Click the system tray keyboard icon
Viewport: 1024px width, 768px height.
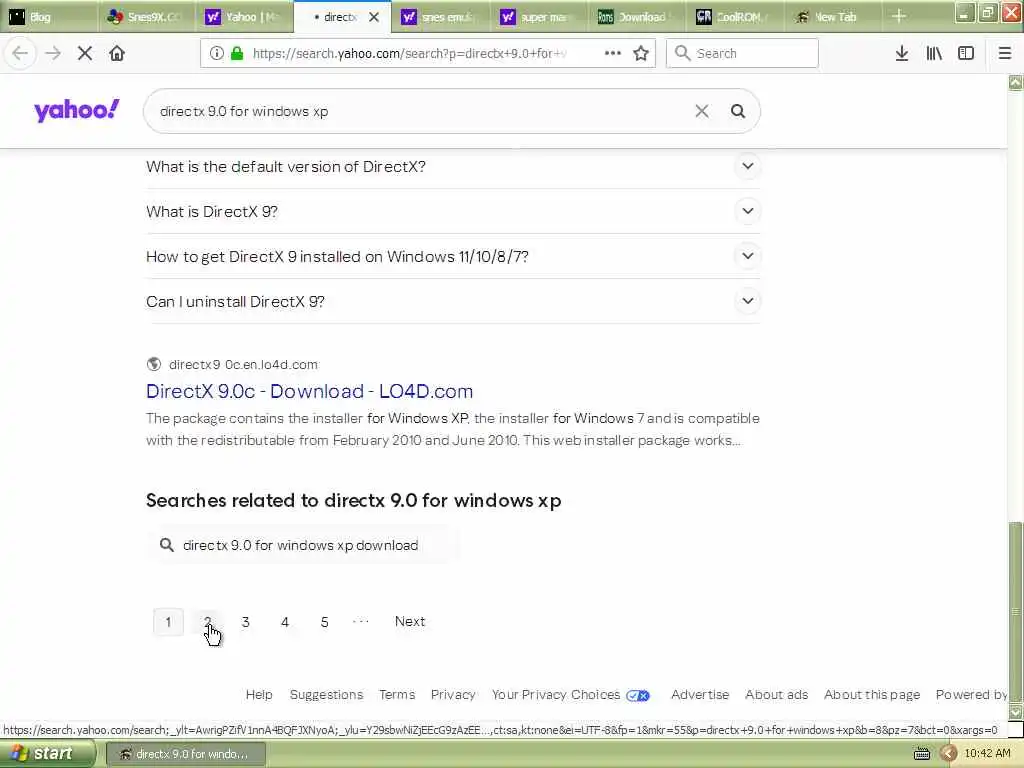tap(921, 754)
